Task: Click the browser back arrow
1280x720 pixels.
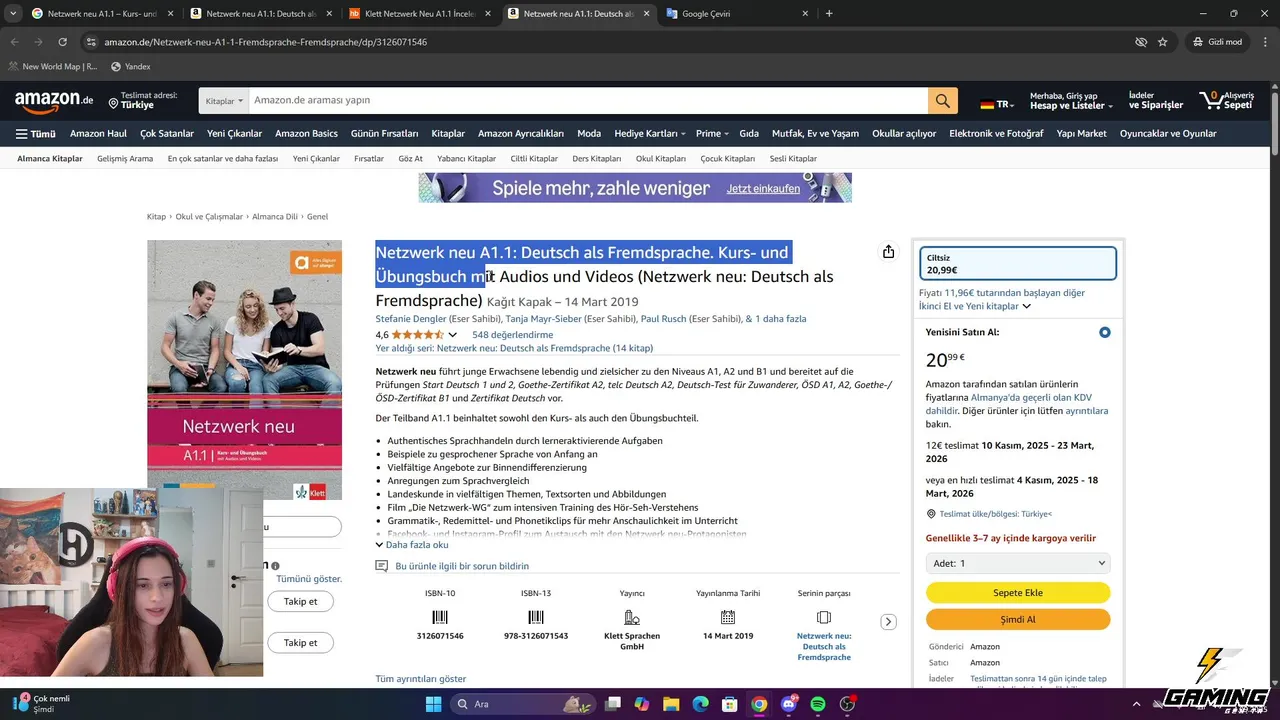Action: pyautogui.click(x=14, y=42)
